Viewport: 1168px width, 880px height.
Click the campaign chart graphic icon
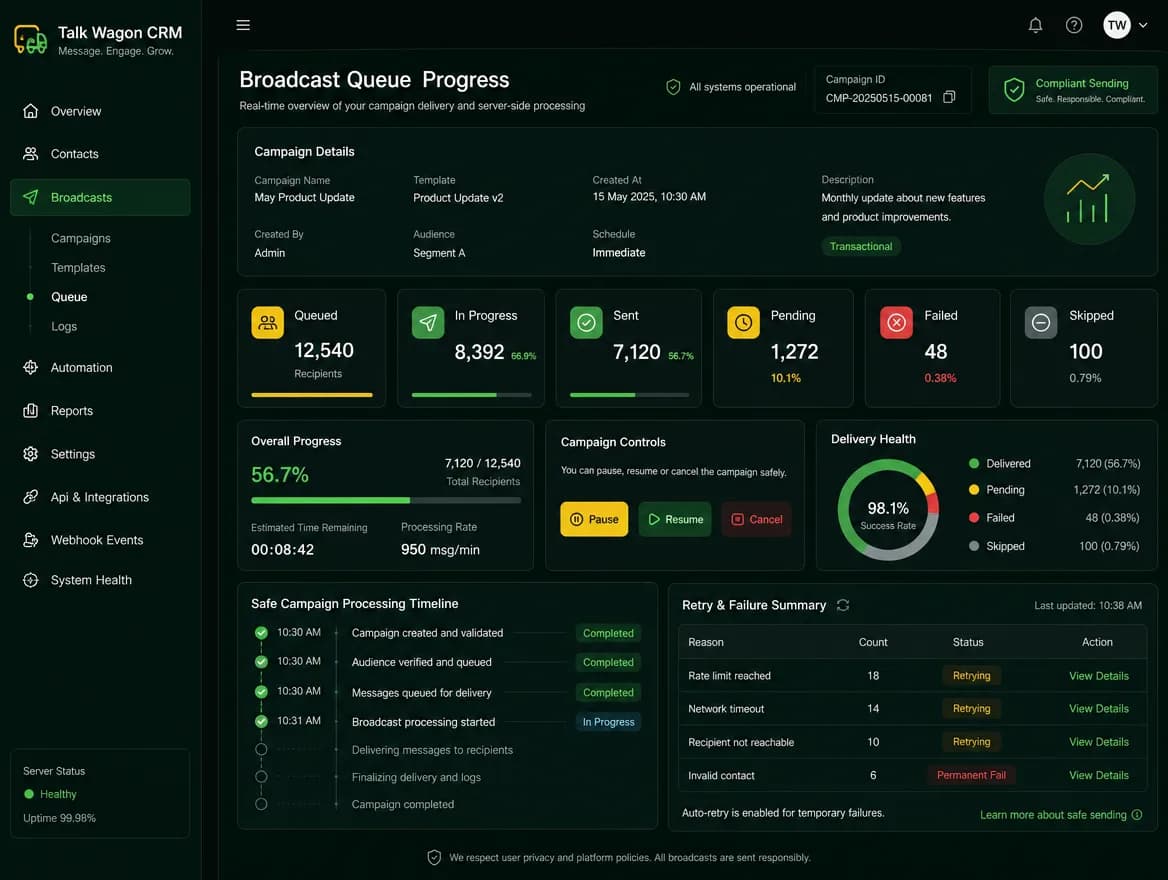coord(1088,199)
